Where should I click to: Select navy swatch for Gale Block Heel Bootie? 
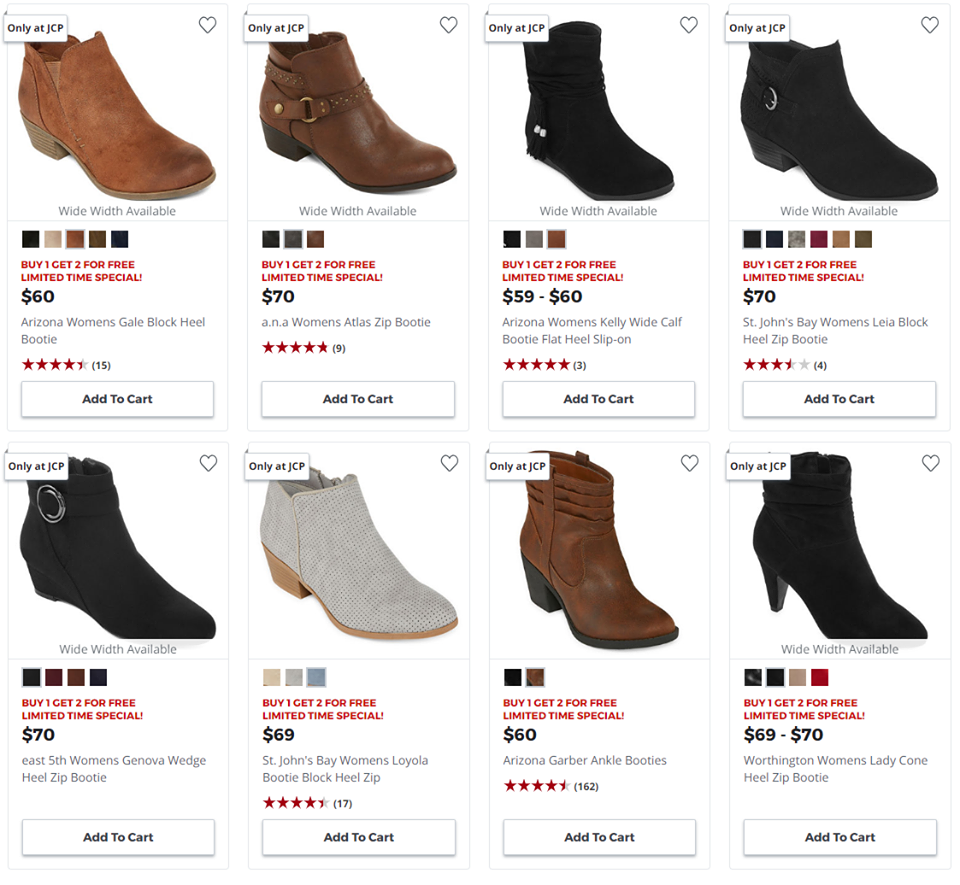coord(119,239)
